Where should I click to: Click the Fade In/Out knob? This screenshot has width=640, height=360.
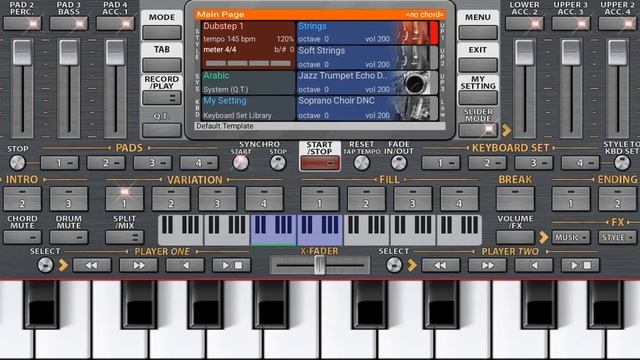pos(399,163)
